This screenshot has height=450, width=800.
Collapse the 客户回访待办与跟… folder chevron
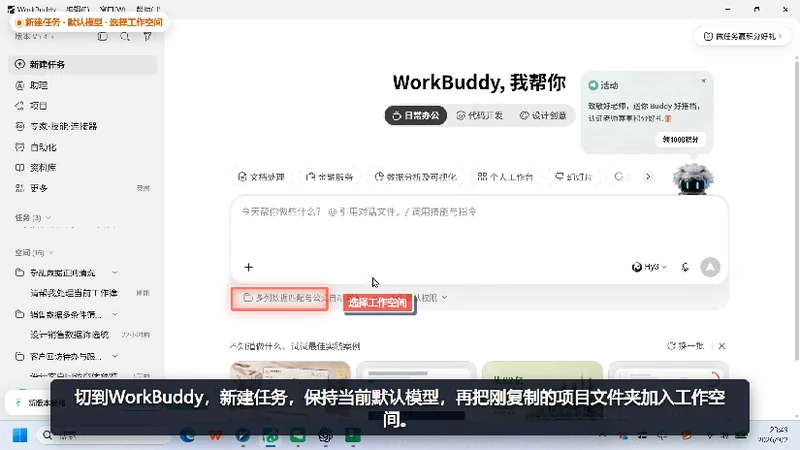coord(115,356)
